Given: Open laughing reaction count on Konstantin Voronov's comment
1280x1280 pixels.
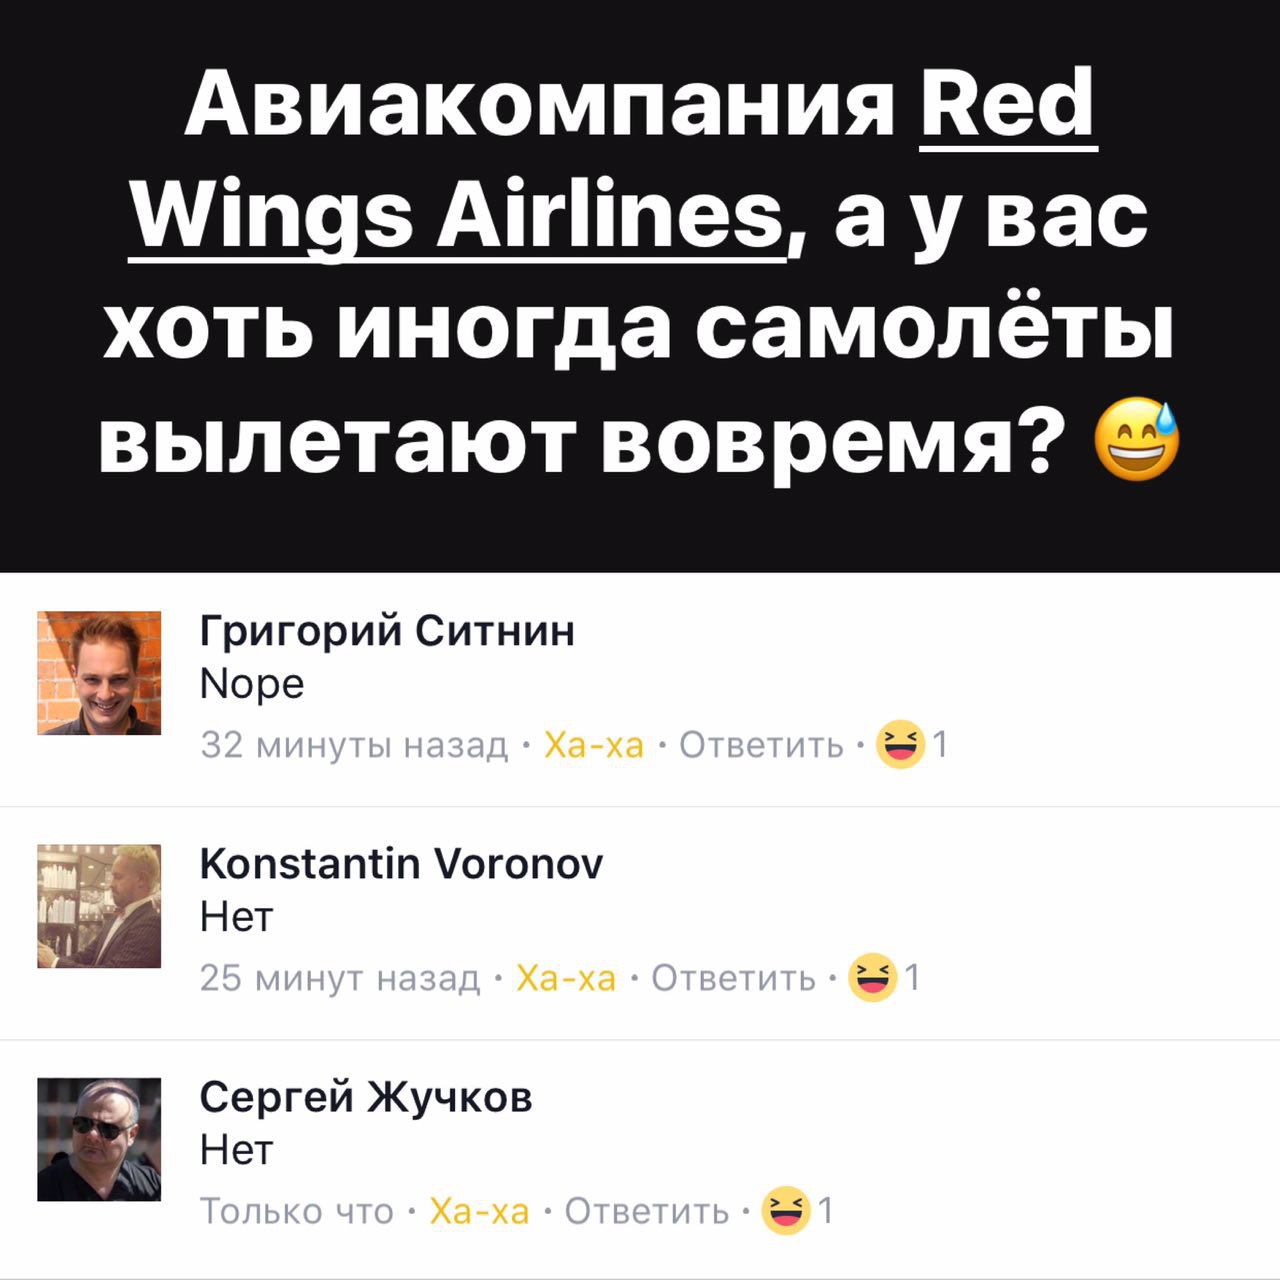Looking at the screenshot, I should [x=884, y=977].
